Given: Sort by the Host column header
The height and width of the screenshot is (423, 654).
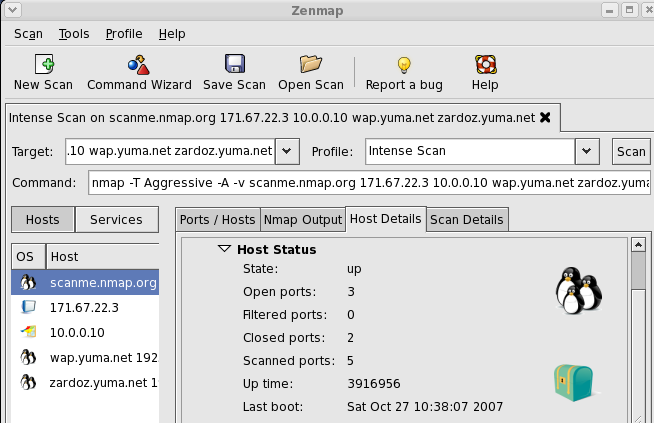Looking at the screenshot, I should coord(103,256).
